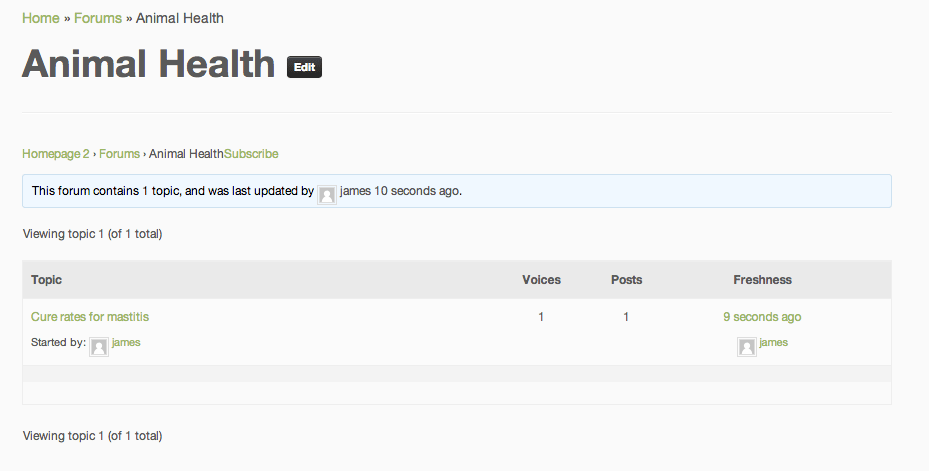The image size is (929, 471).
Task: Click the Freshness column header
Action: click(762, 280)
